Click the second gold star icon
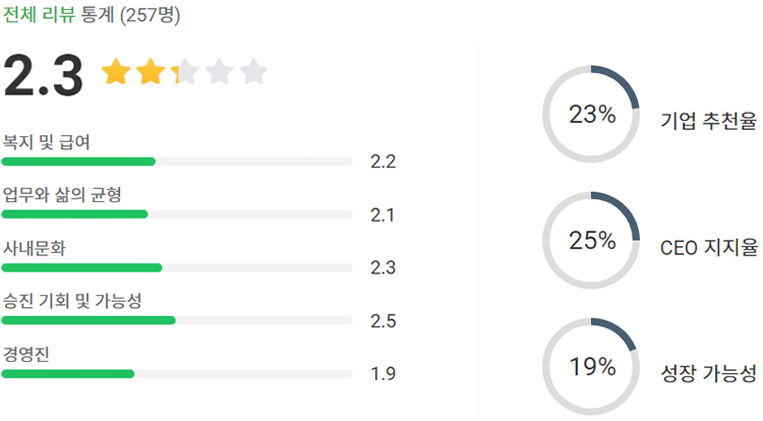Viewport: 763px width, 421px height. 151,73
